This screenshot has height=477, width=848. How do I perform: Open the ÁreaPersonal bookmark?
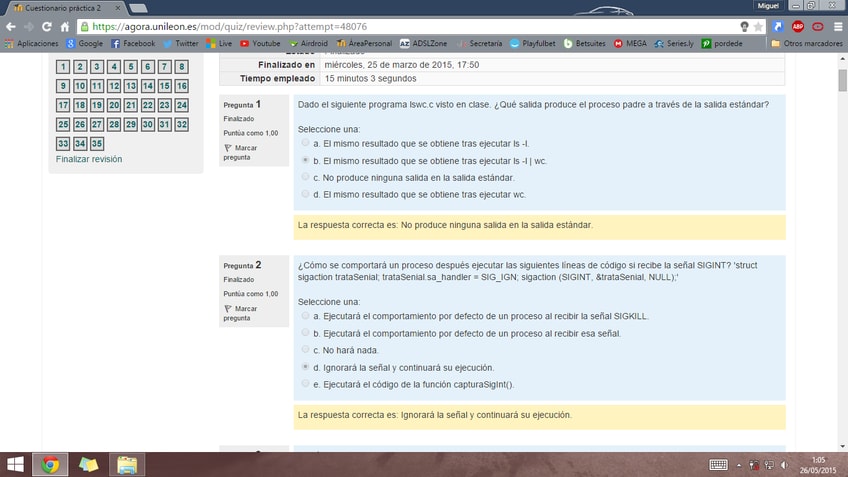[x=364, y=43]
